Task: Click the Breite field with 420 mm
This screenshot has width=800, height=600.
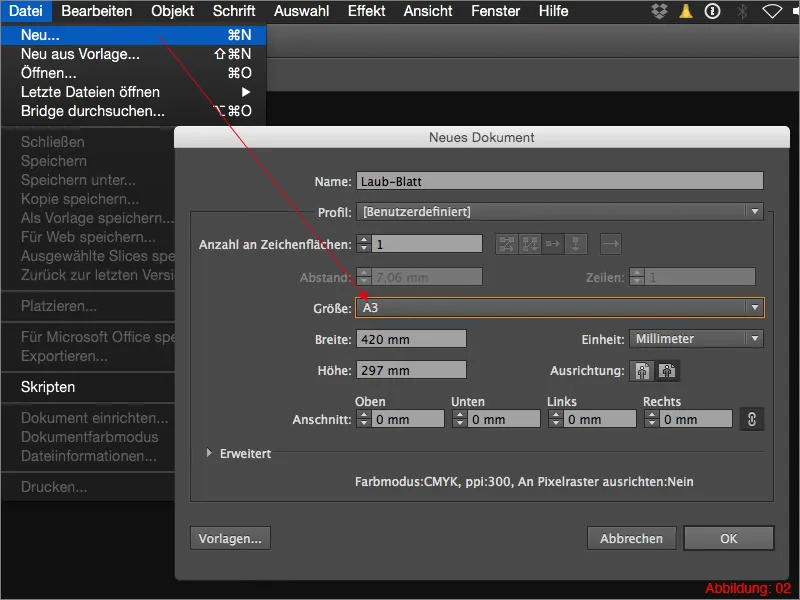Action: point(411,339)
